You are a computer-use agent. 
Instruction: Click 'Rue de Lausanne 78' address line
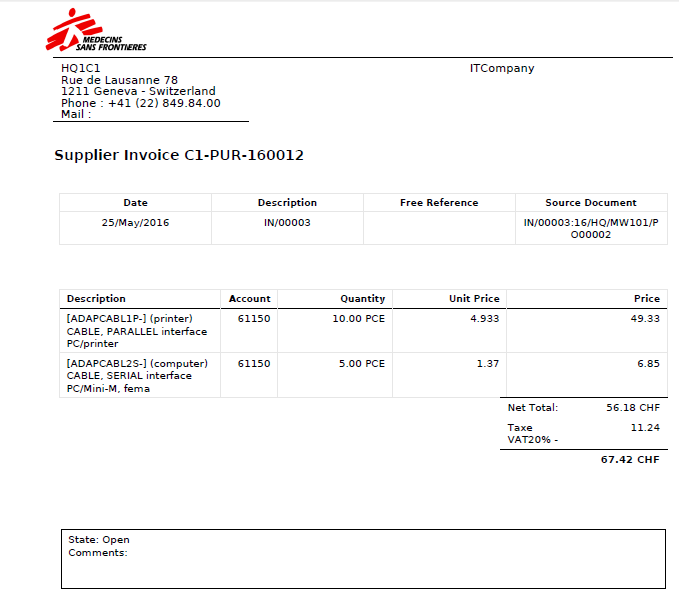tap(120, 80)
